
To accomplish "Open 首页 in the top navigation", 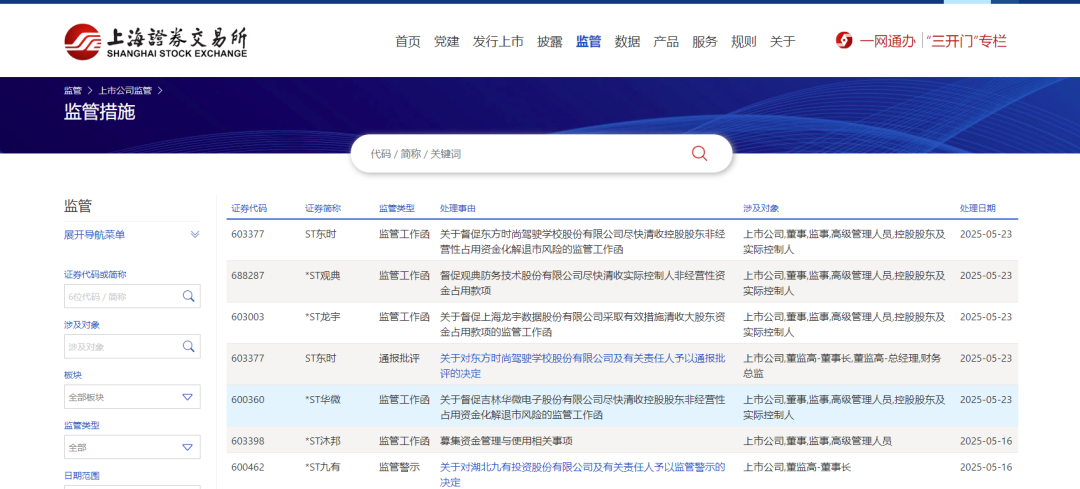I will (408, 41).
